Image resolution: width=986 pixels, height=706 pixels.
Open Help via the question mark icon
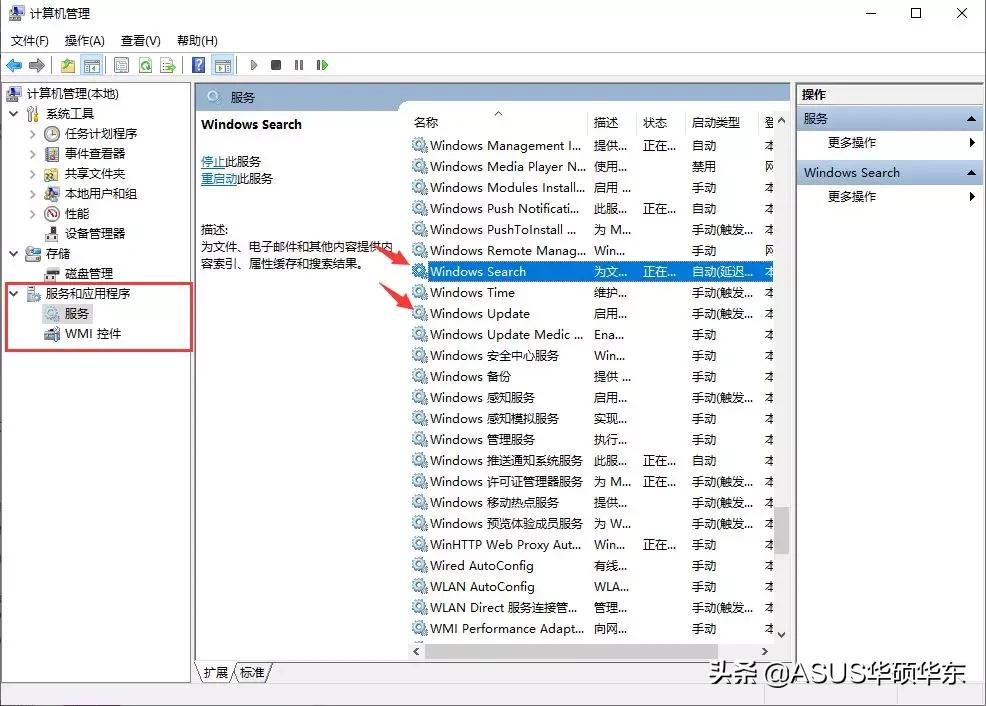point(199,66)
